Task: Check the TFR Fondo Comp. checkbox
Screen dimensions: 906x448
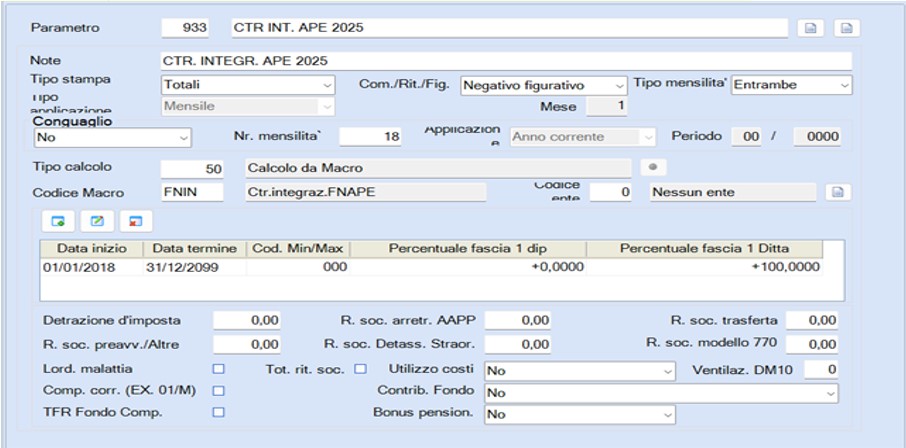Action: point(218,412)
